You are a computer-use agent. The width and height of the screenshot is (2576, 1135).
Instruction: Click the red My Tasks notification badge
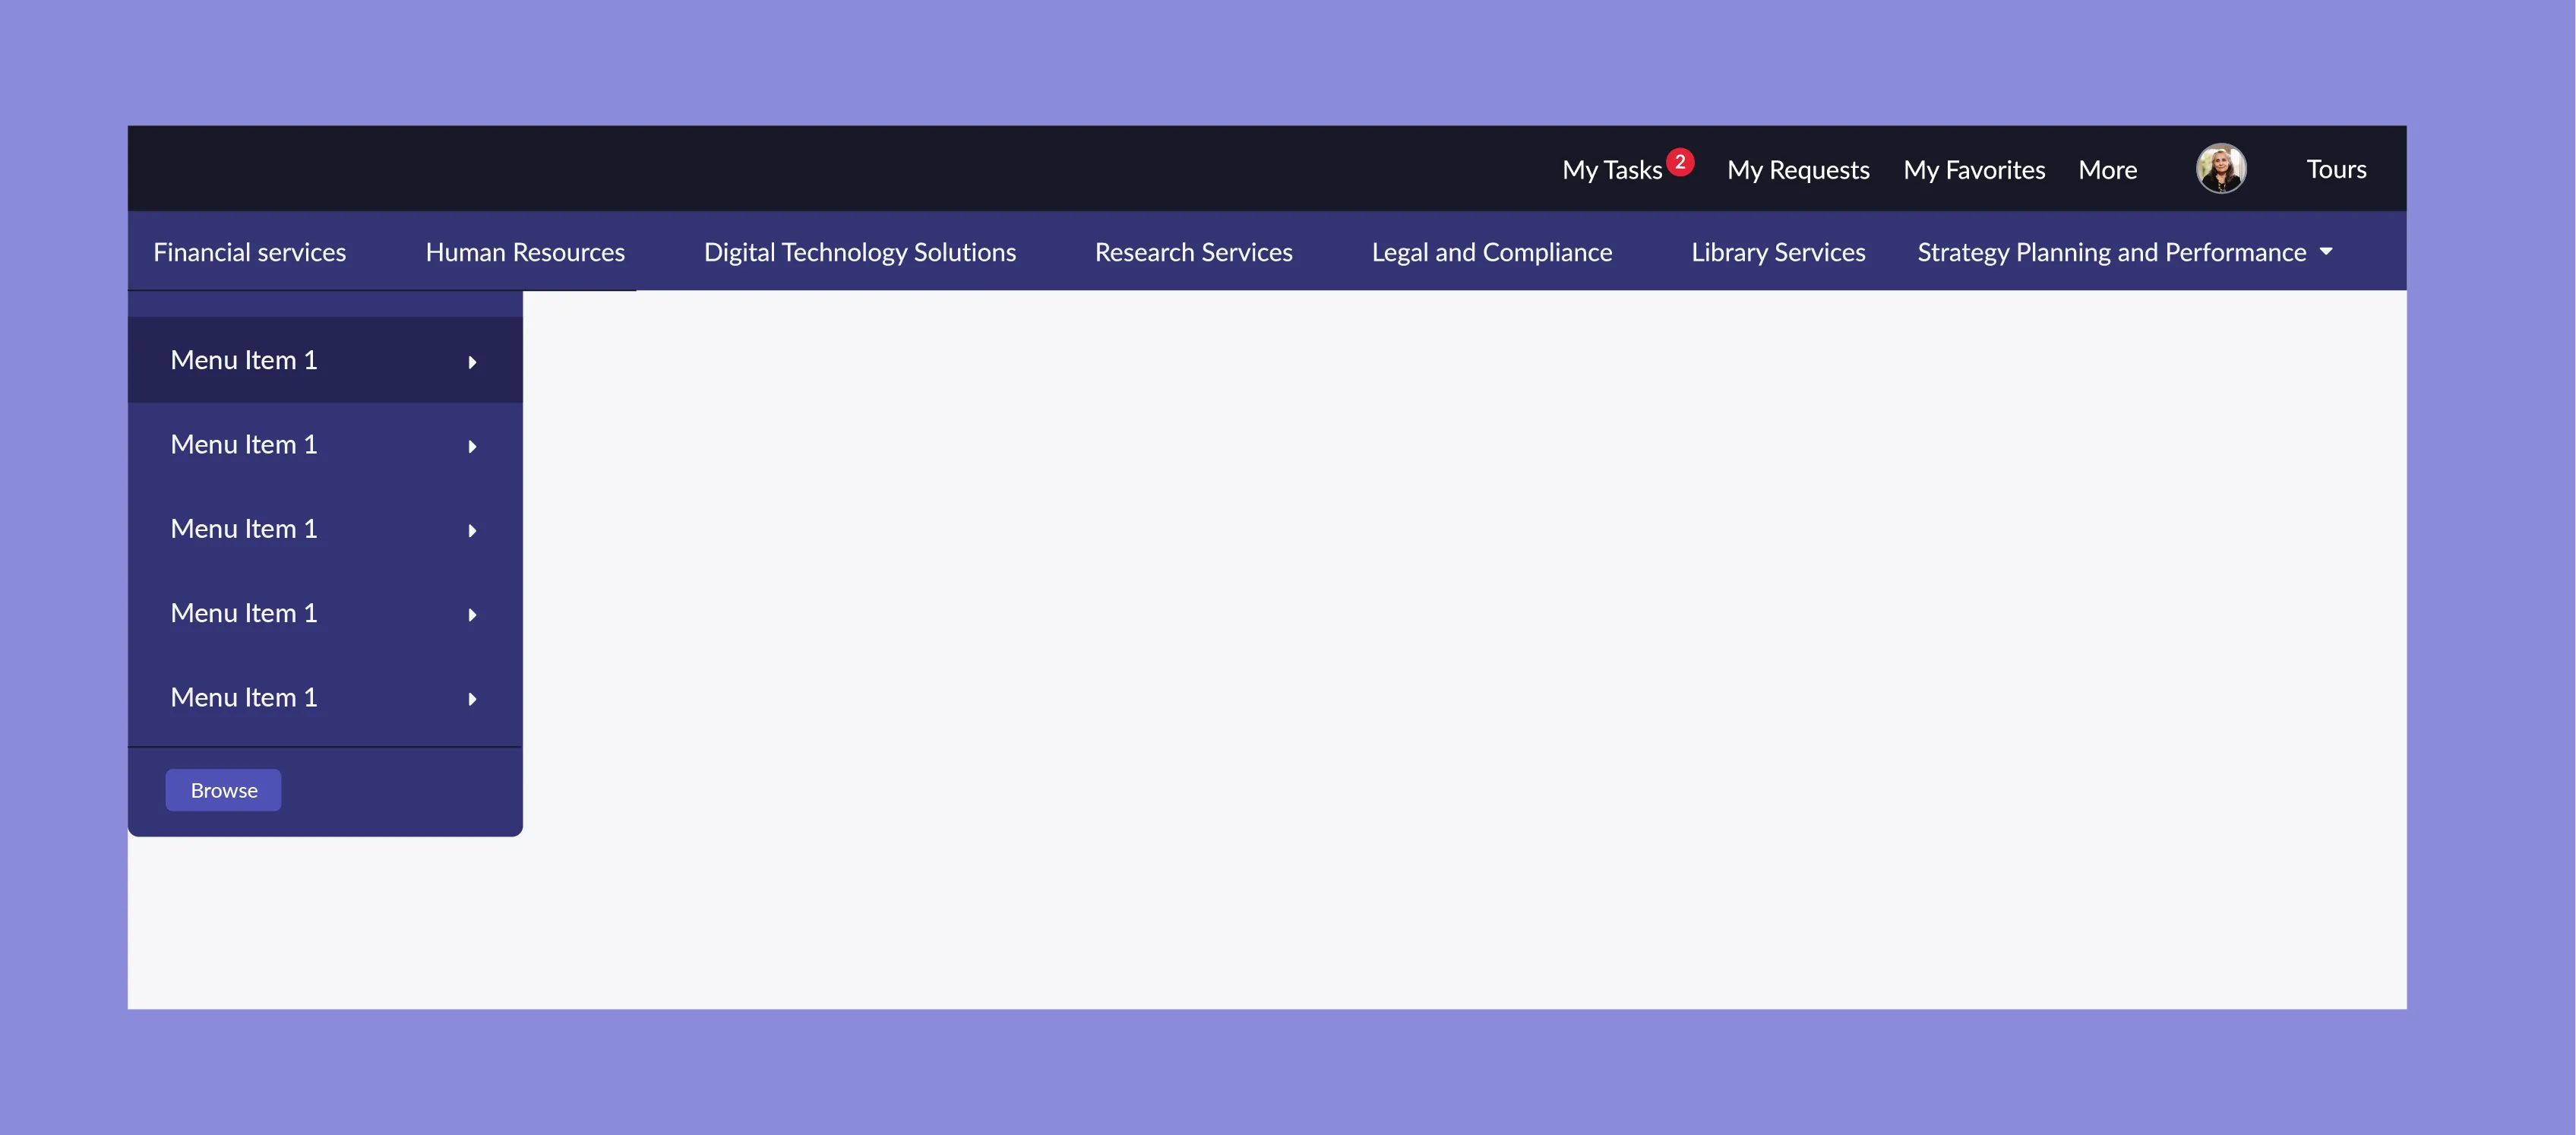[1680, 161]
